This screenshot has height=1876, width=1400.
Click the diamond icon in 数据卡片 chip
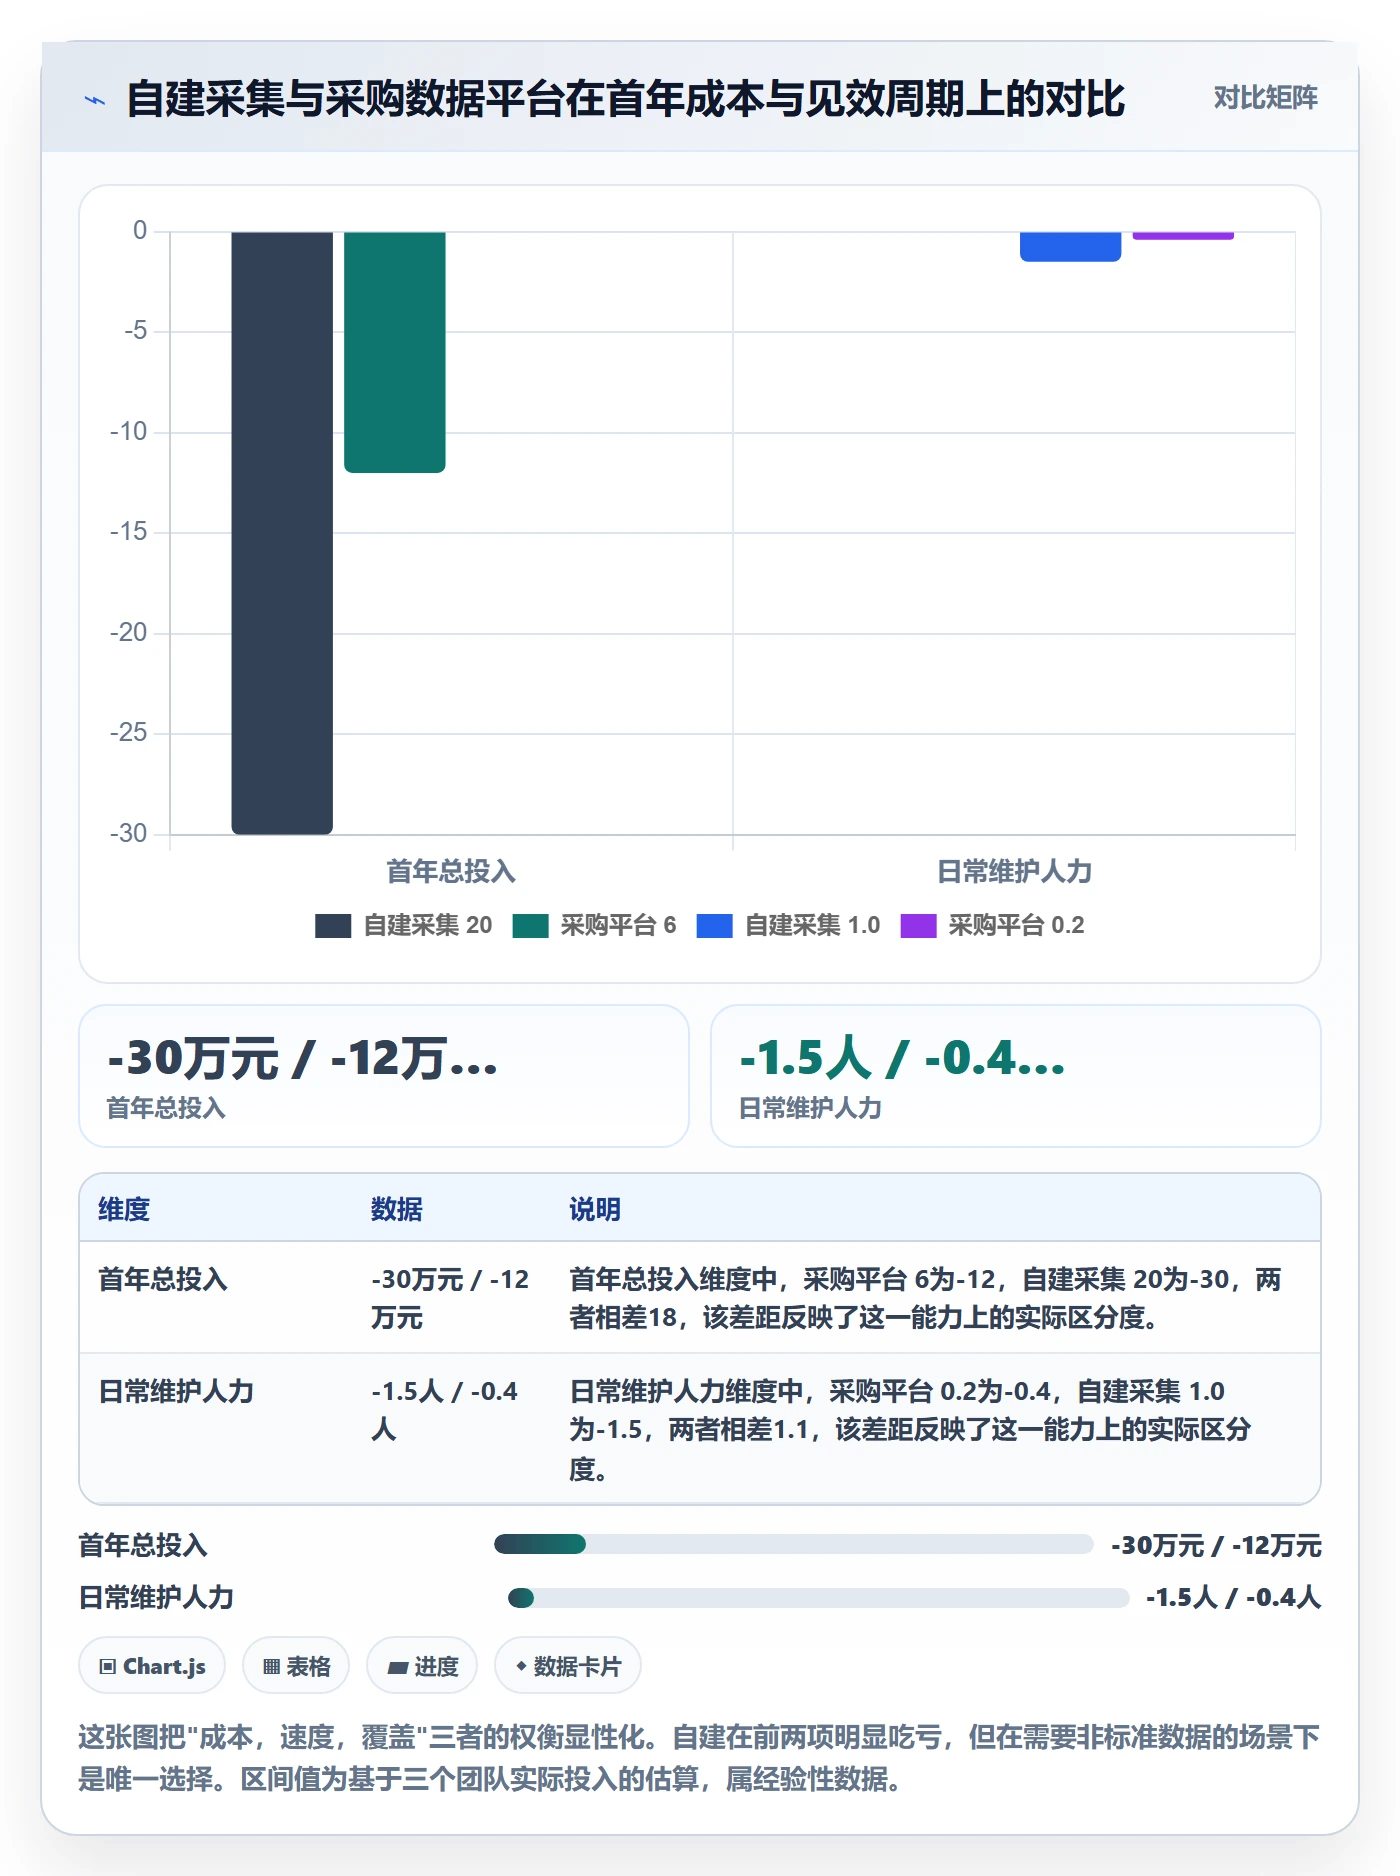(x=521, y=1666)
